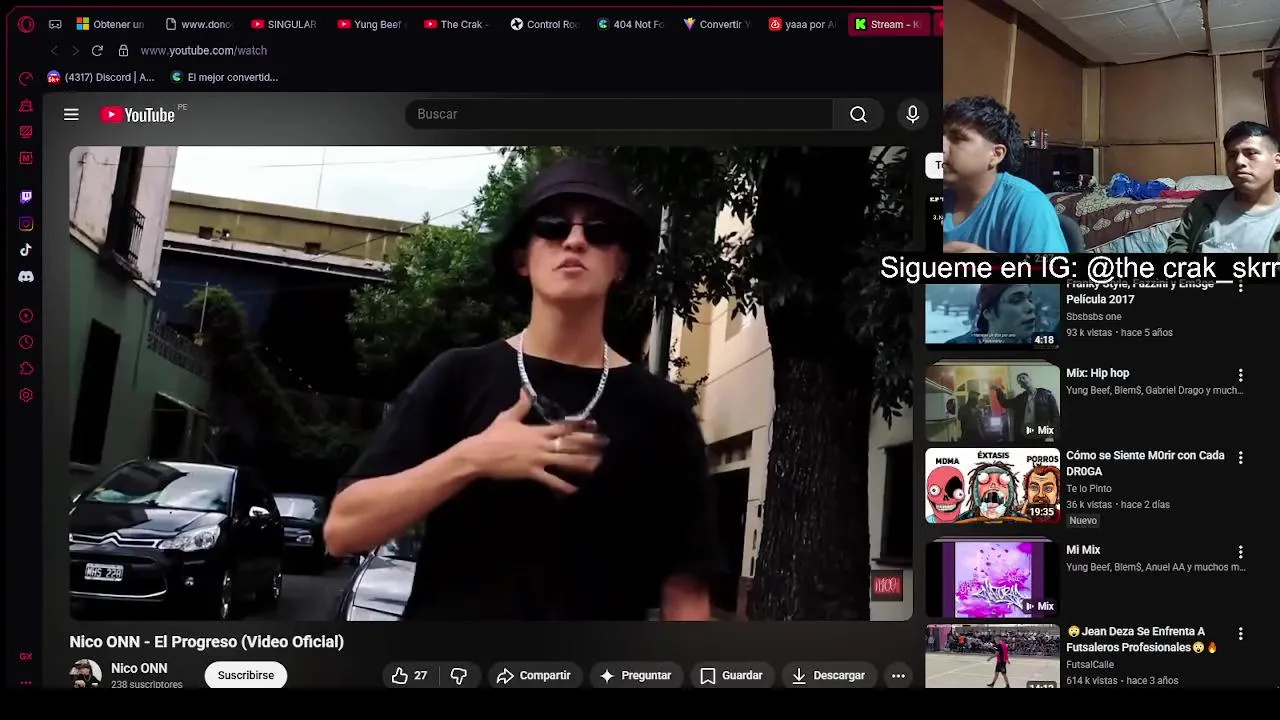Open the Mix: Hip hop thumbnail
Screen dimensions: 1280x720
[x=992, y=402]
